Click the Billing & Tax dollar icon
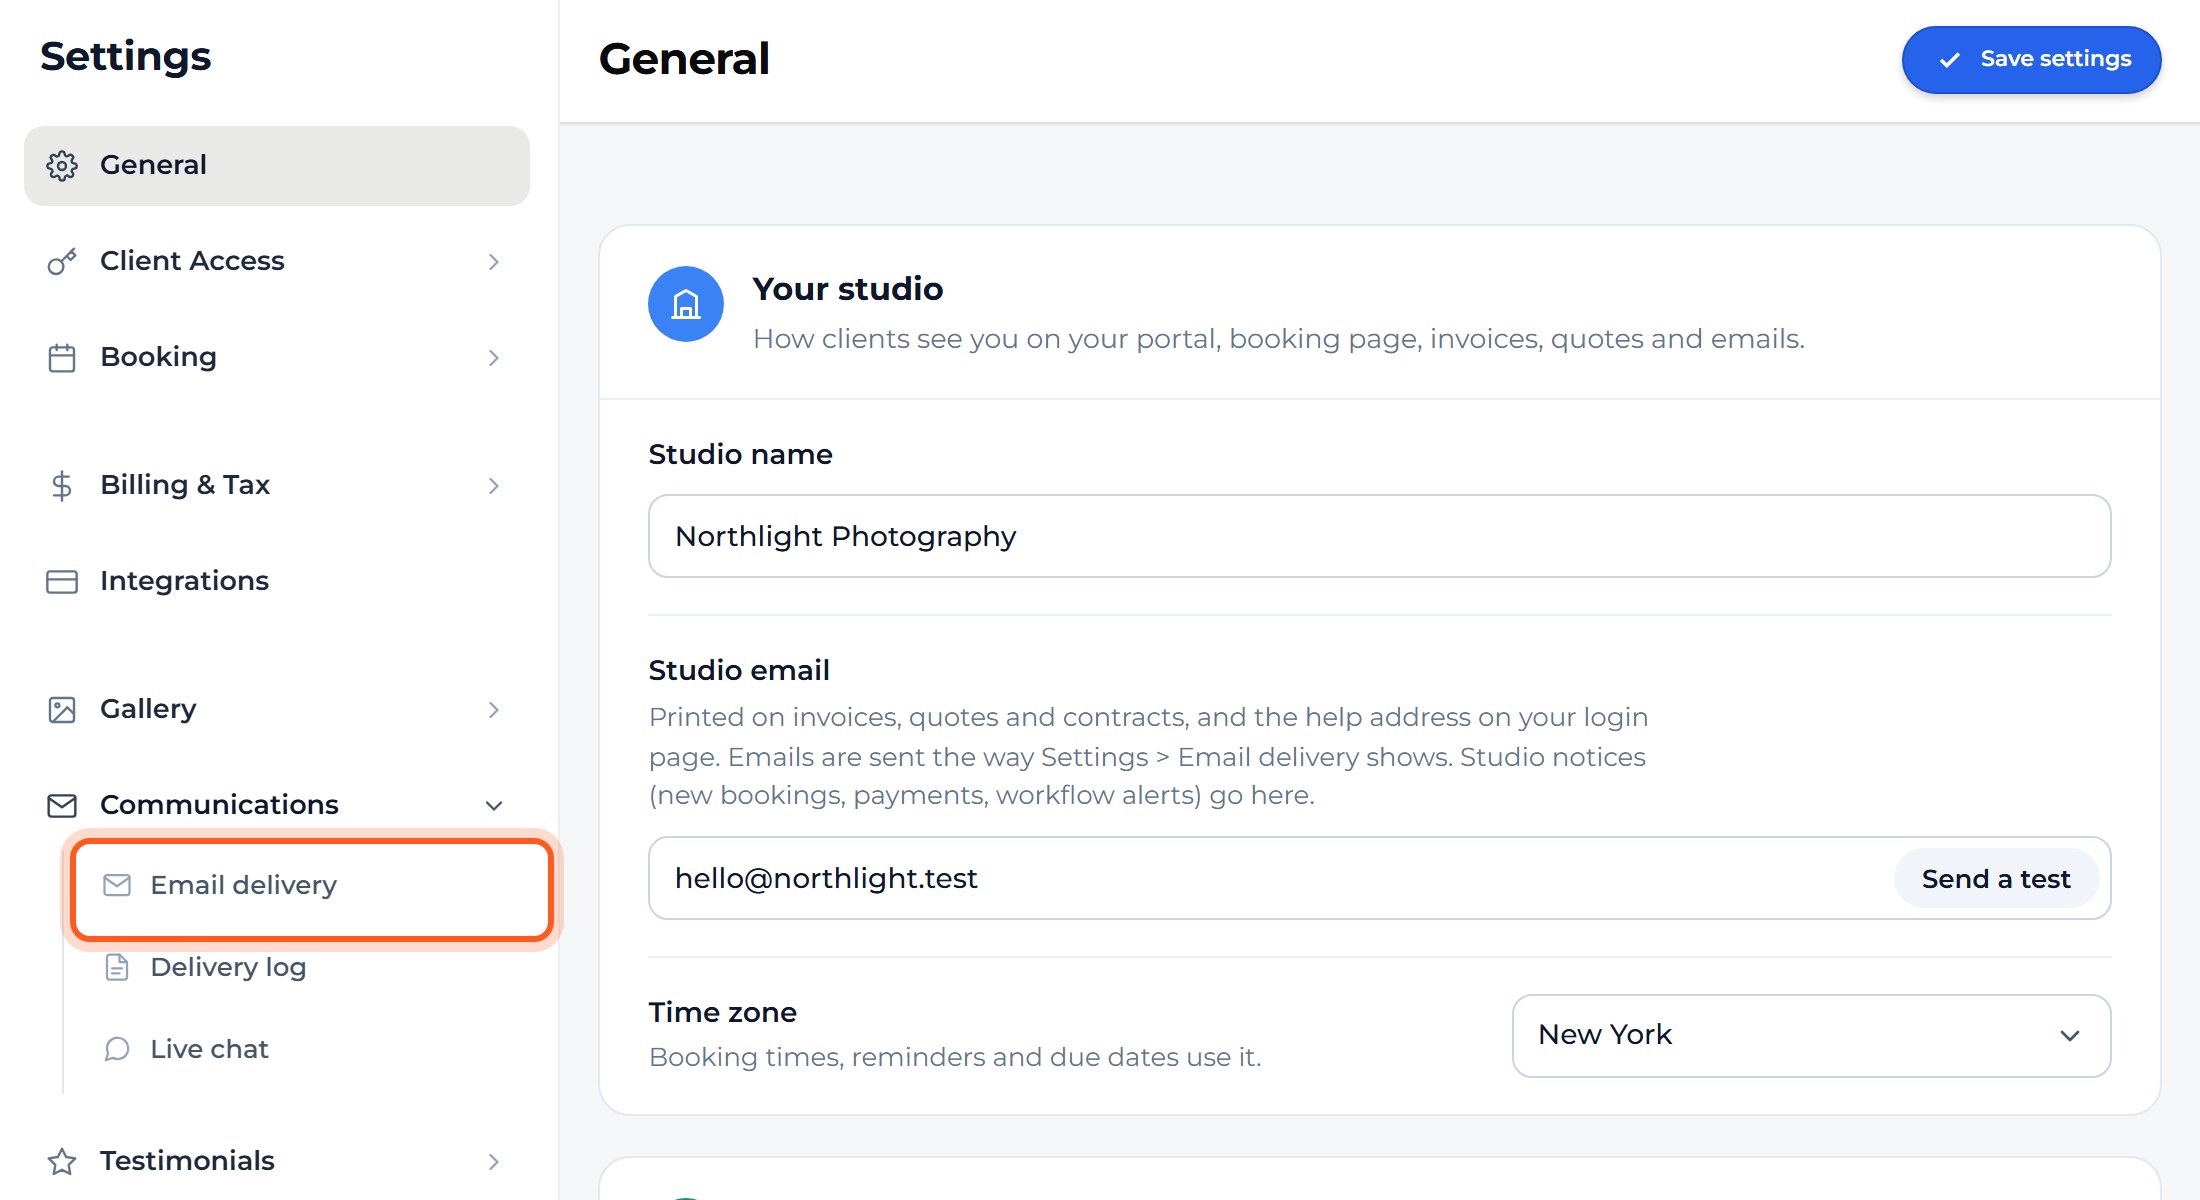 [x=62, y=486]
